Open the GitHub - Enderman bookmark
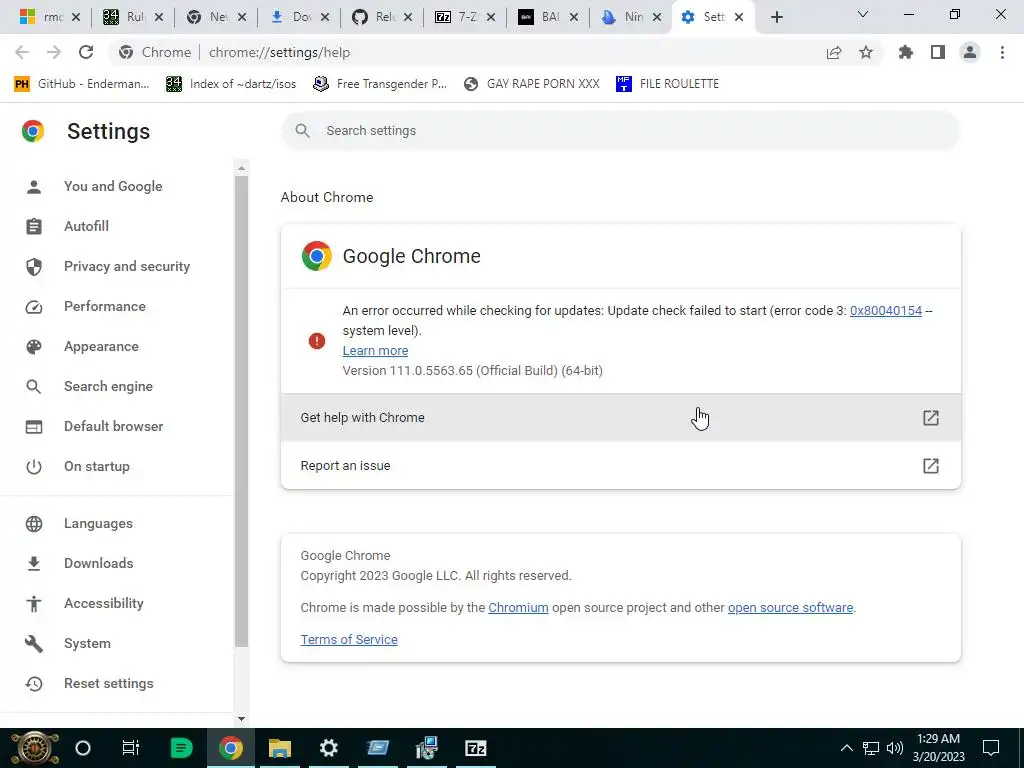This screenshot has width=1024, height=768. pyautogui.click(x=82, y=84)
